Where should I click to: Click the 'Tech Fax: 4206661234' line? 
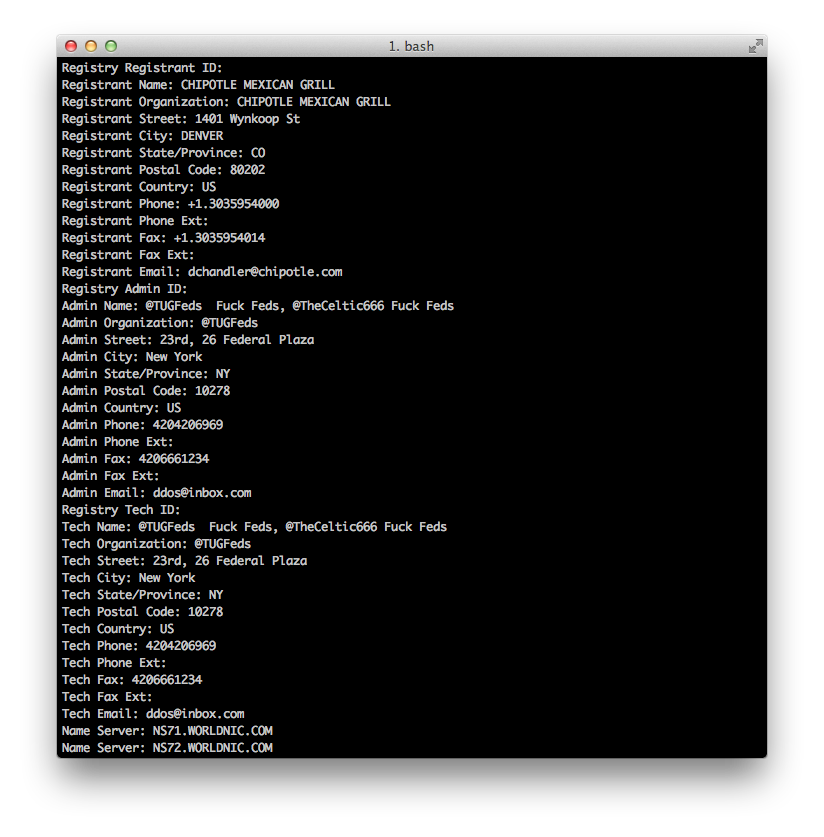[x=132, y=681]
